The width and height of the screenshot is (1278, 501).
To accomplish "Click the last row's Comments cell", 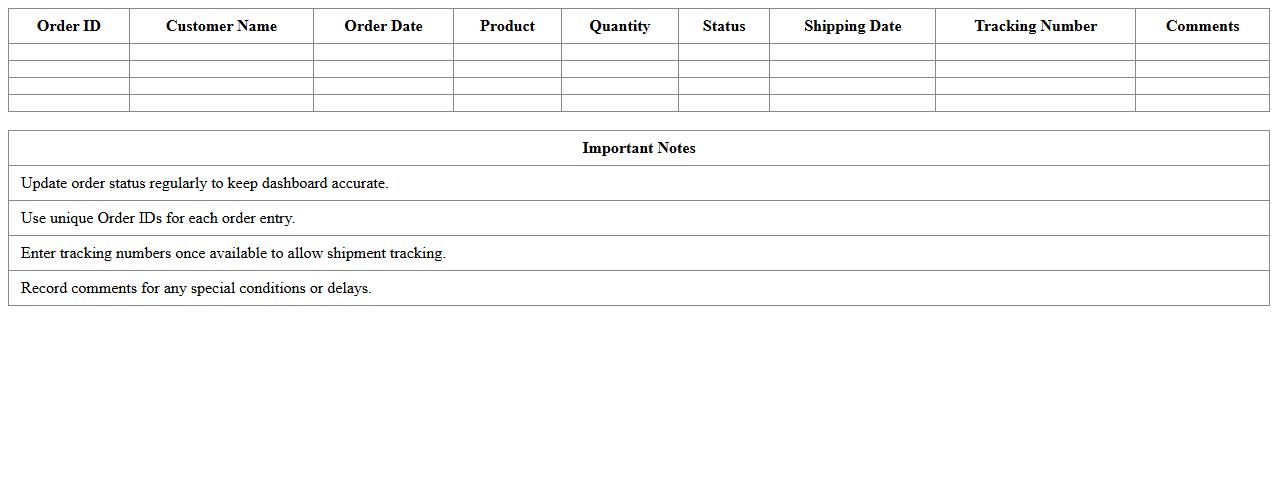I will click(x=1202, y=103).
